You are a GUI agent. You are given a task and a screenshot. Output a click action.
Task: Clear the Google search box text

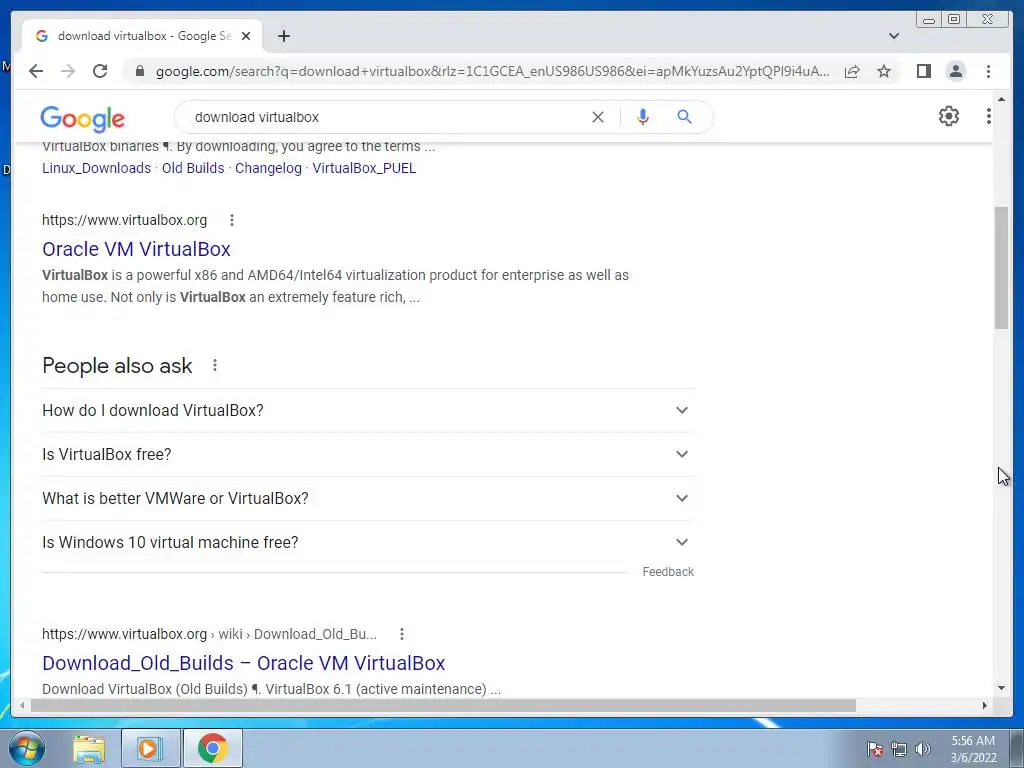(x=598, y=117)
